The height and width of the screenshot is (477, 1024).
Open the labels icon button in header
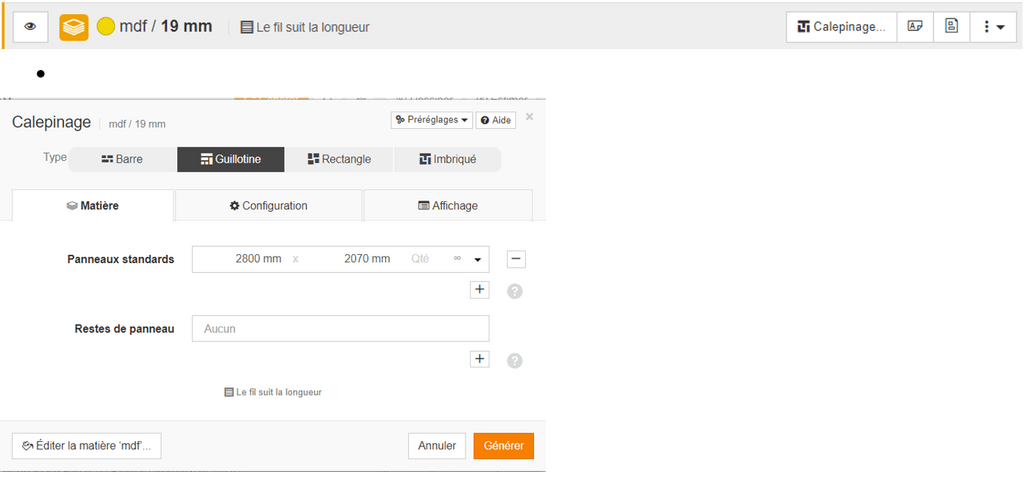914,27
